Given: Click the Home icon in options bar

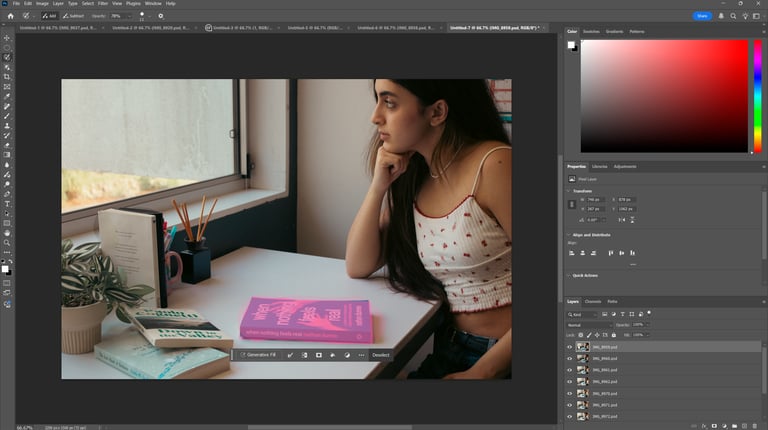Looking at the screenshot, I should pos(9,16).
